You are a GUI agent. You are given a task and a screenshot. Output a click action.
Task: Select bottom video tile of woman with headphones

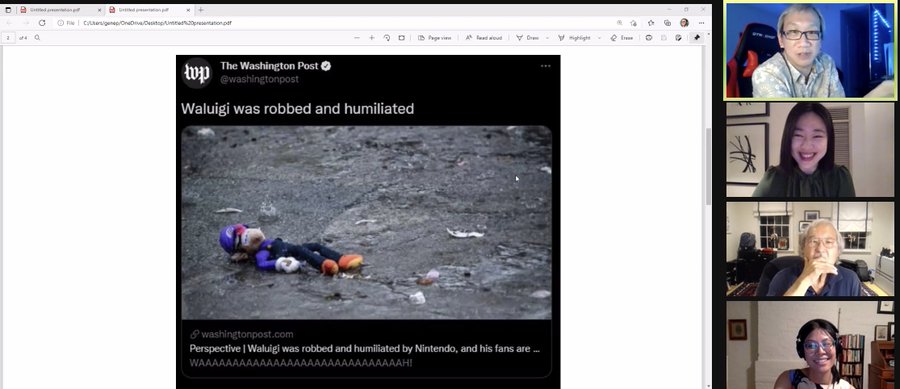click(810, 345)
